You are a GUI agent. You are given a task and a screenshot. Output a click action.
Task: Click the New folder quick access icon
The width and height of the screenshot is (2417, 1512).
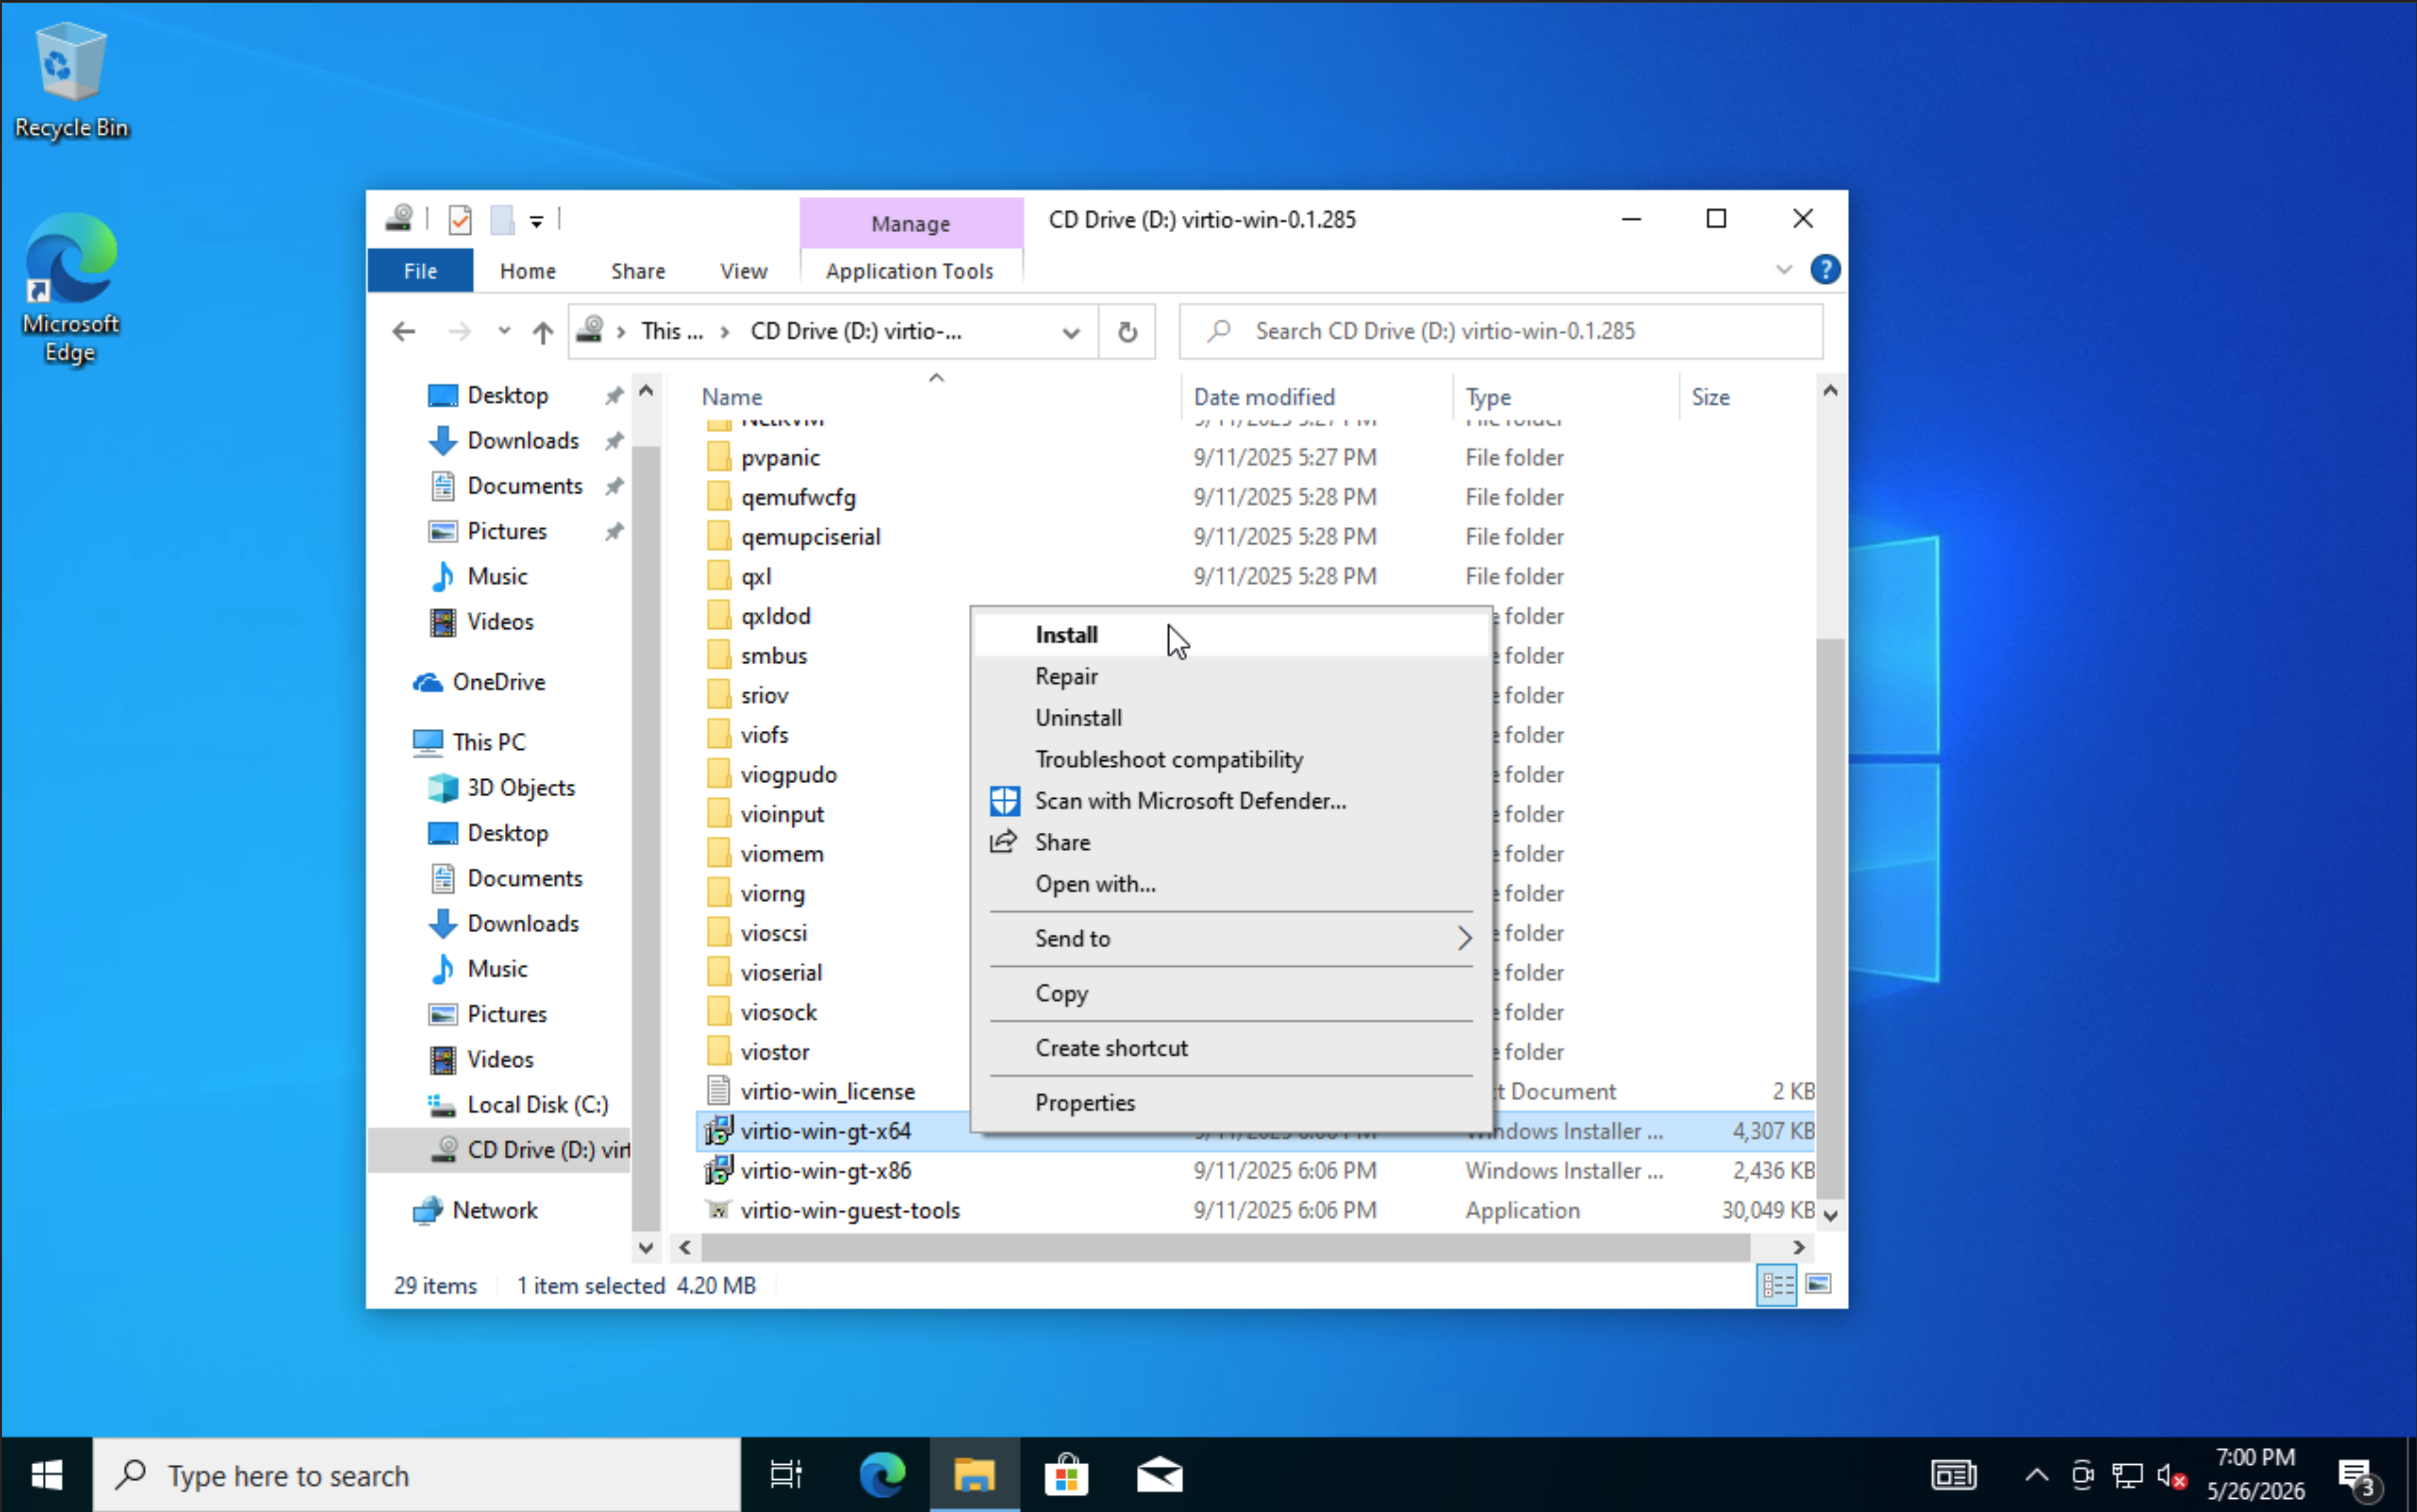502,219
